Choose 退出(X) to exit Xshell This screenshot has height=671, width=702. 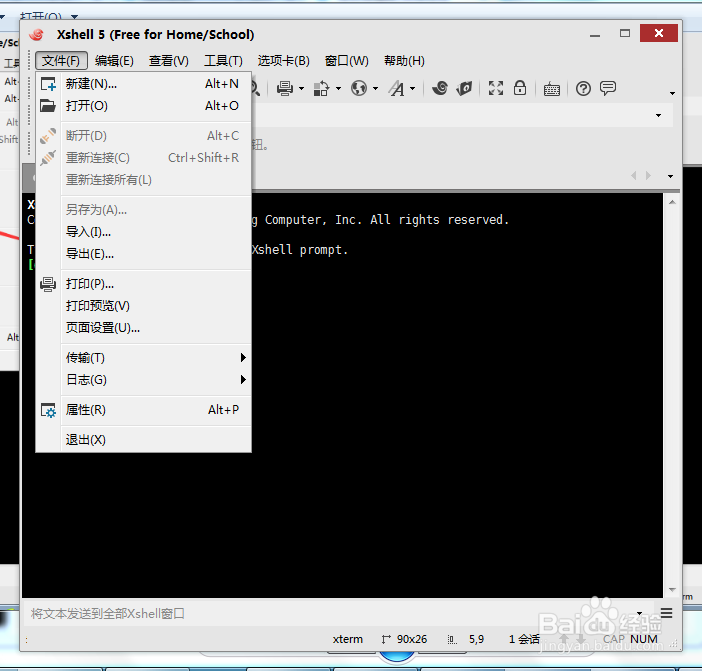click(x=143, y=440)
